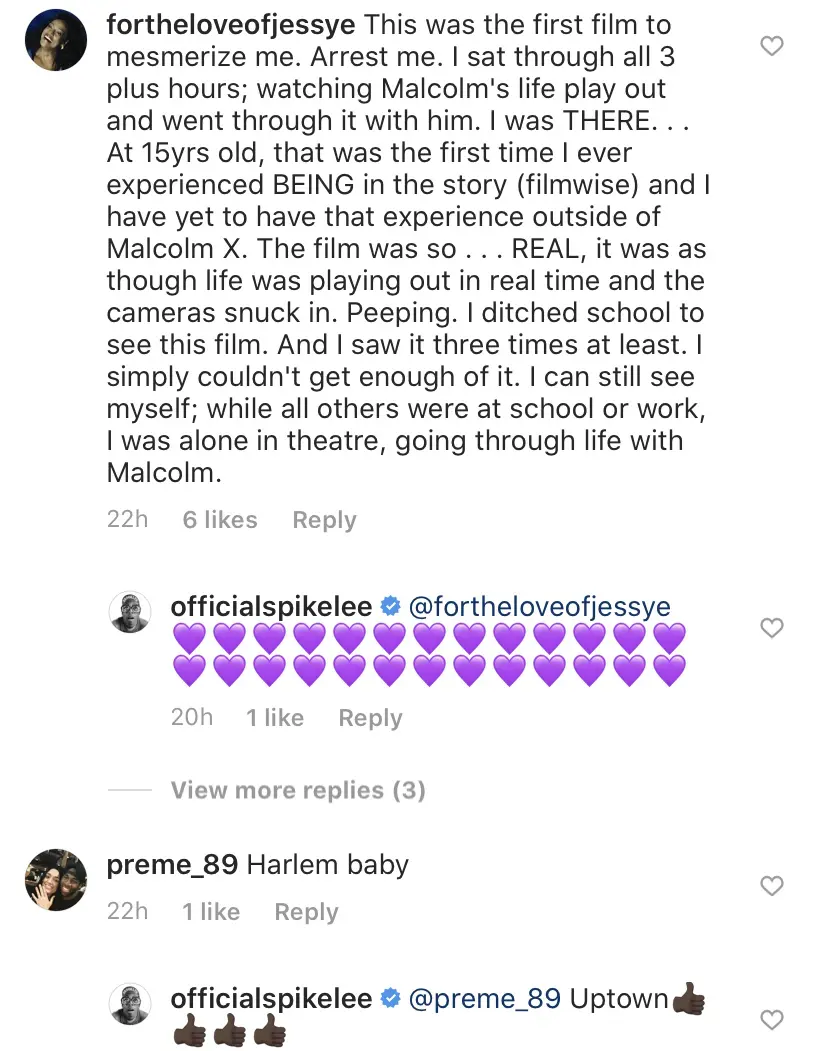Image resolution: width=825 pixels, height=1051 pixels.
Task: Tap officialspikelee's avatar on the Uptown reply
Action: pos(130,1004)
